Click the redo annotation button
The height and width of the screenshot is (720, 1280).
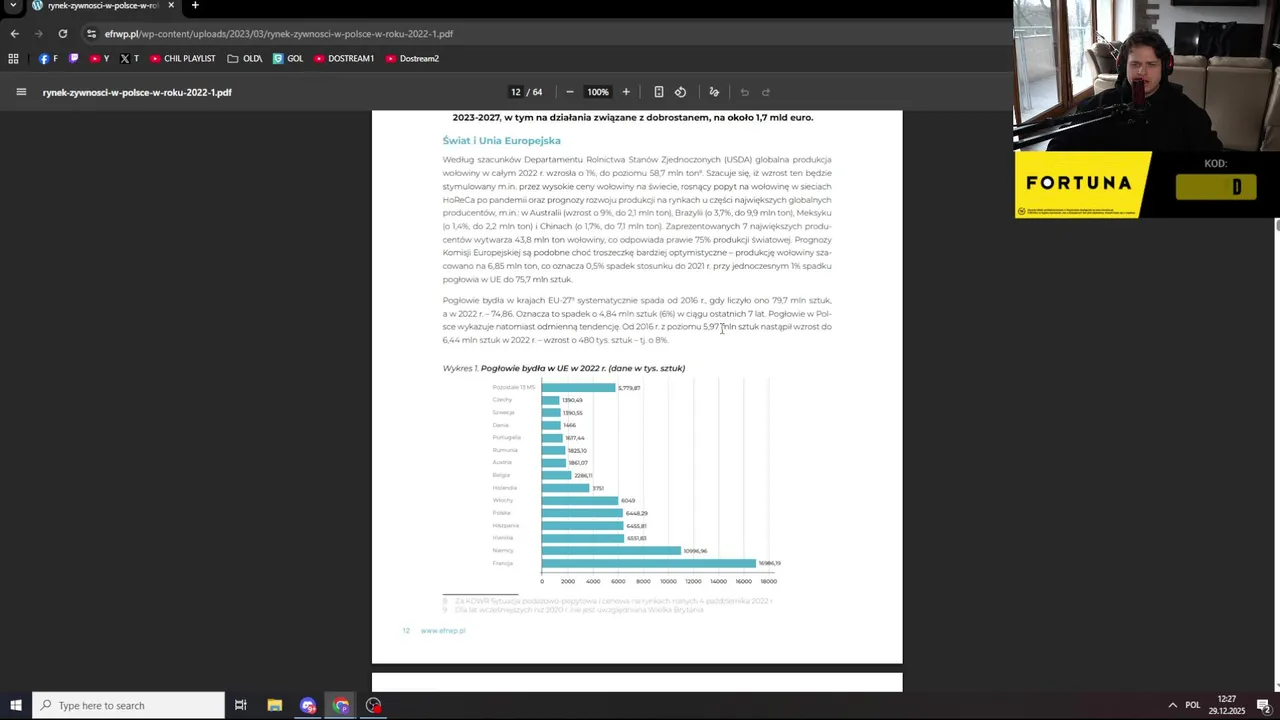(766, 92)
